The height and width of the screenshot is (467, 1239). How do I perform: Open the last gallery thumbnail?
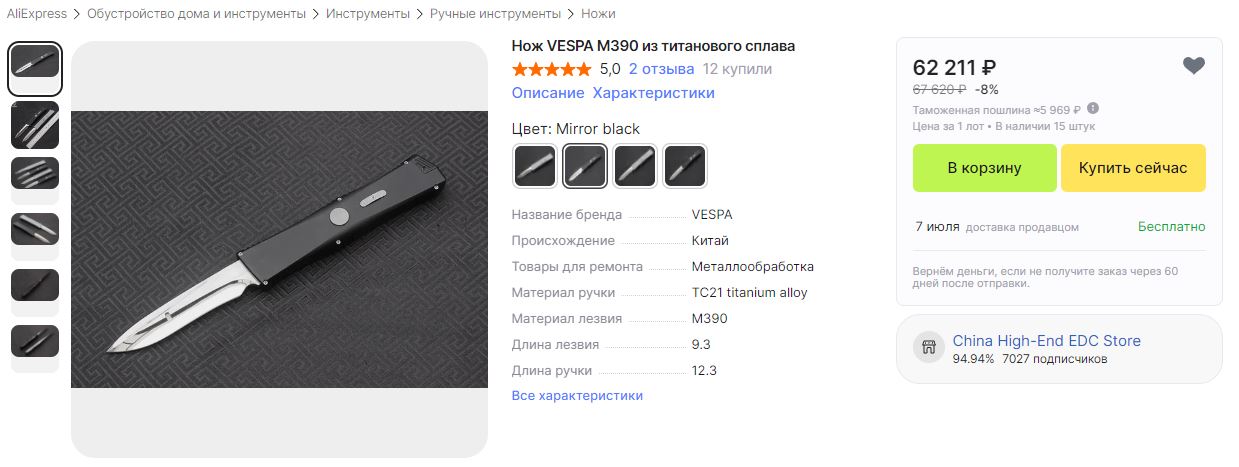click(35, 341)
